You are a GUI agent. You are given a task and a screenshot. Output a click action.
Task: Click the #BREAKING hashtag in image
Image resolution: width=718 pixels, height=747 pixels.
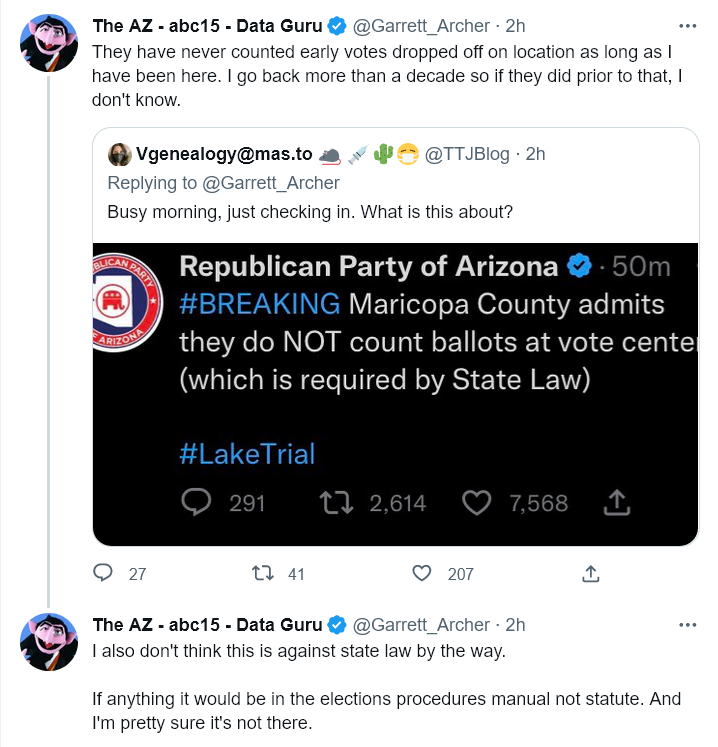click(260, 304)
